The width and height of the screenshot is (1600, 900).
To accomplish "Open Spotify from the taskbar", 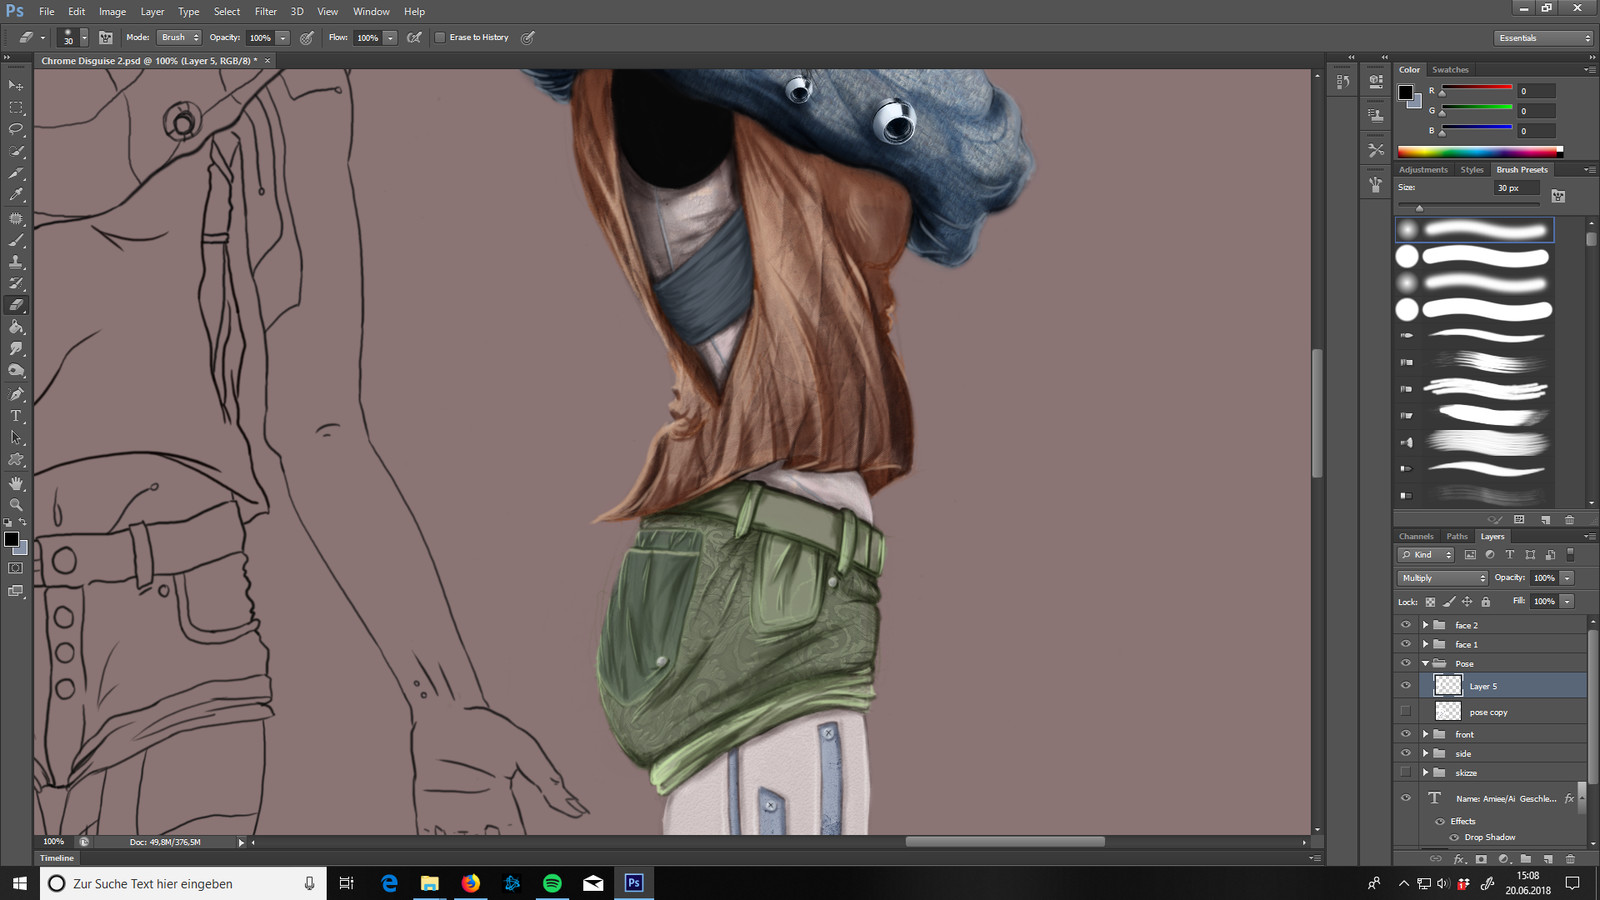I will click(x=552, y=883).
